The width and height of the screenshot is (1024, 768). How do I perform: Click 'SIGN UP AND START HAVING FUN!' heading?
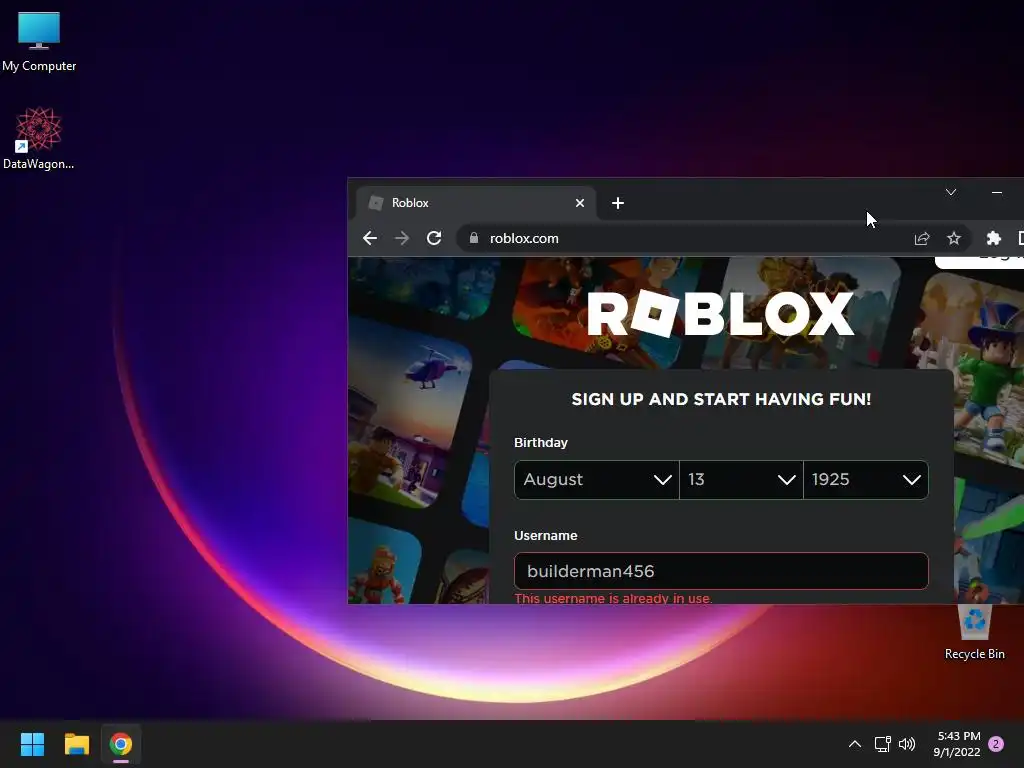pos(721,399)
